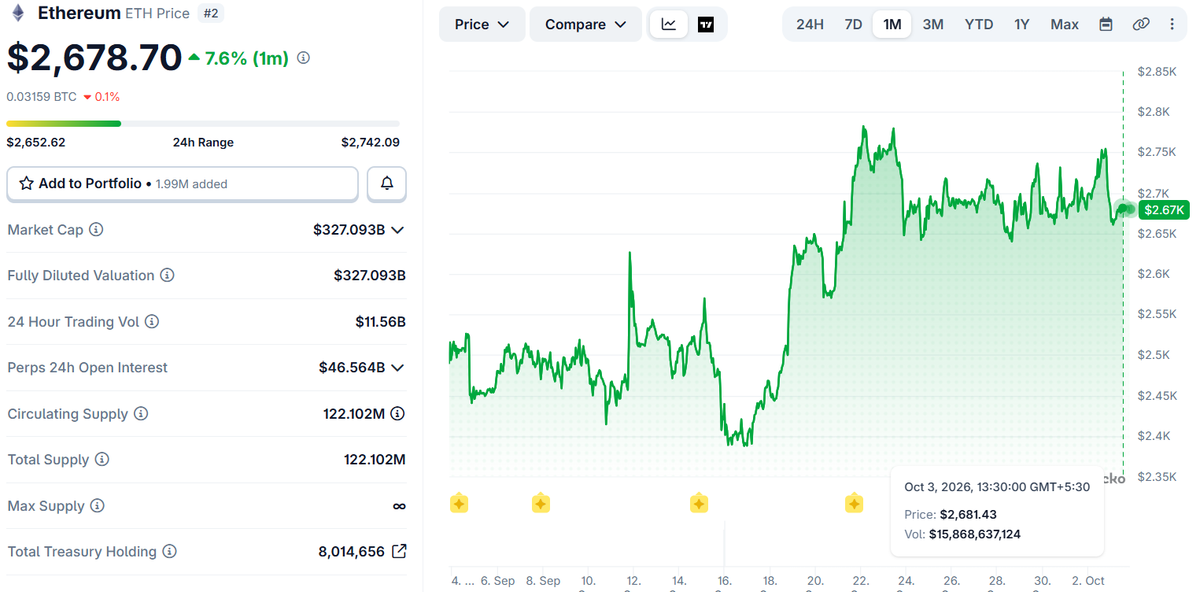Click news marker near 15 Sep
1200x592 pixels.
pyautogui.click(x=699, y=503)
